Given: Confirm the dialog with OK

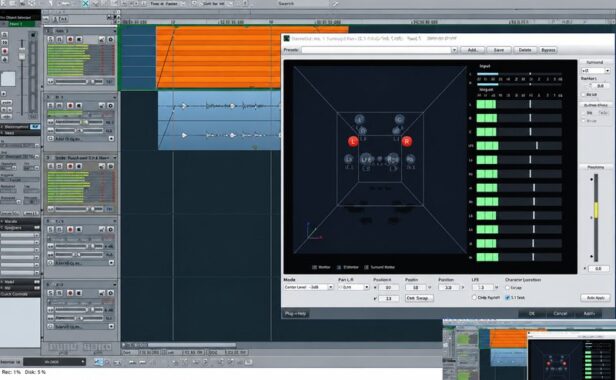Looking at the screenshot, I should (532, 314).
